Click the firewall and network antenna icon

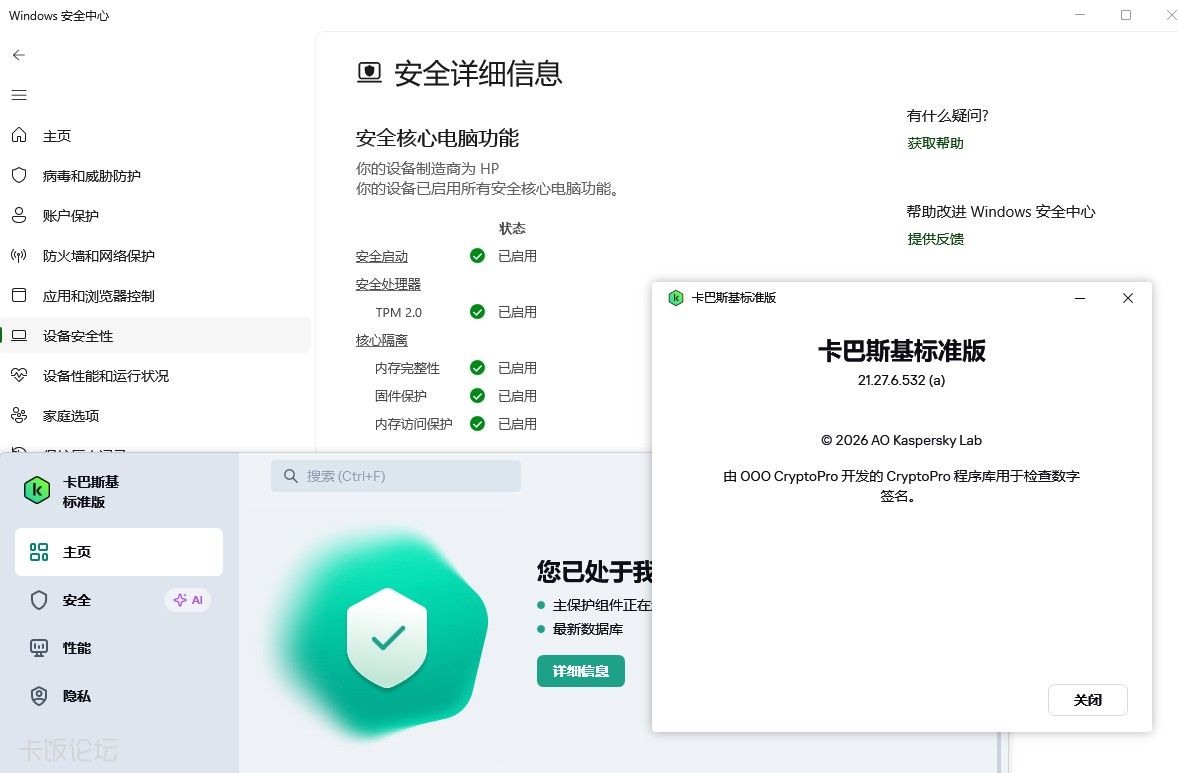[x=19, y=255]
